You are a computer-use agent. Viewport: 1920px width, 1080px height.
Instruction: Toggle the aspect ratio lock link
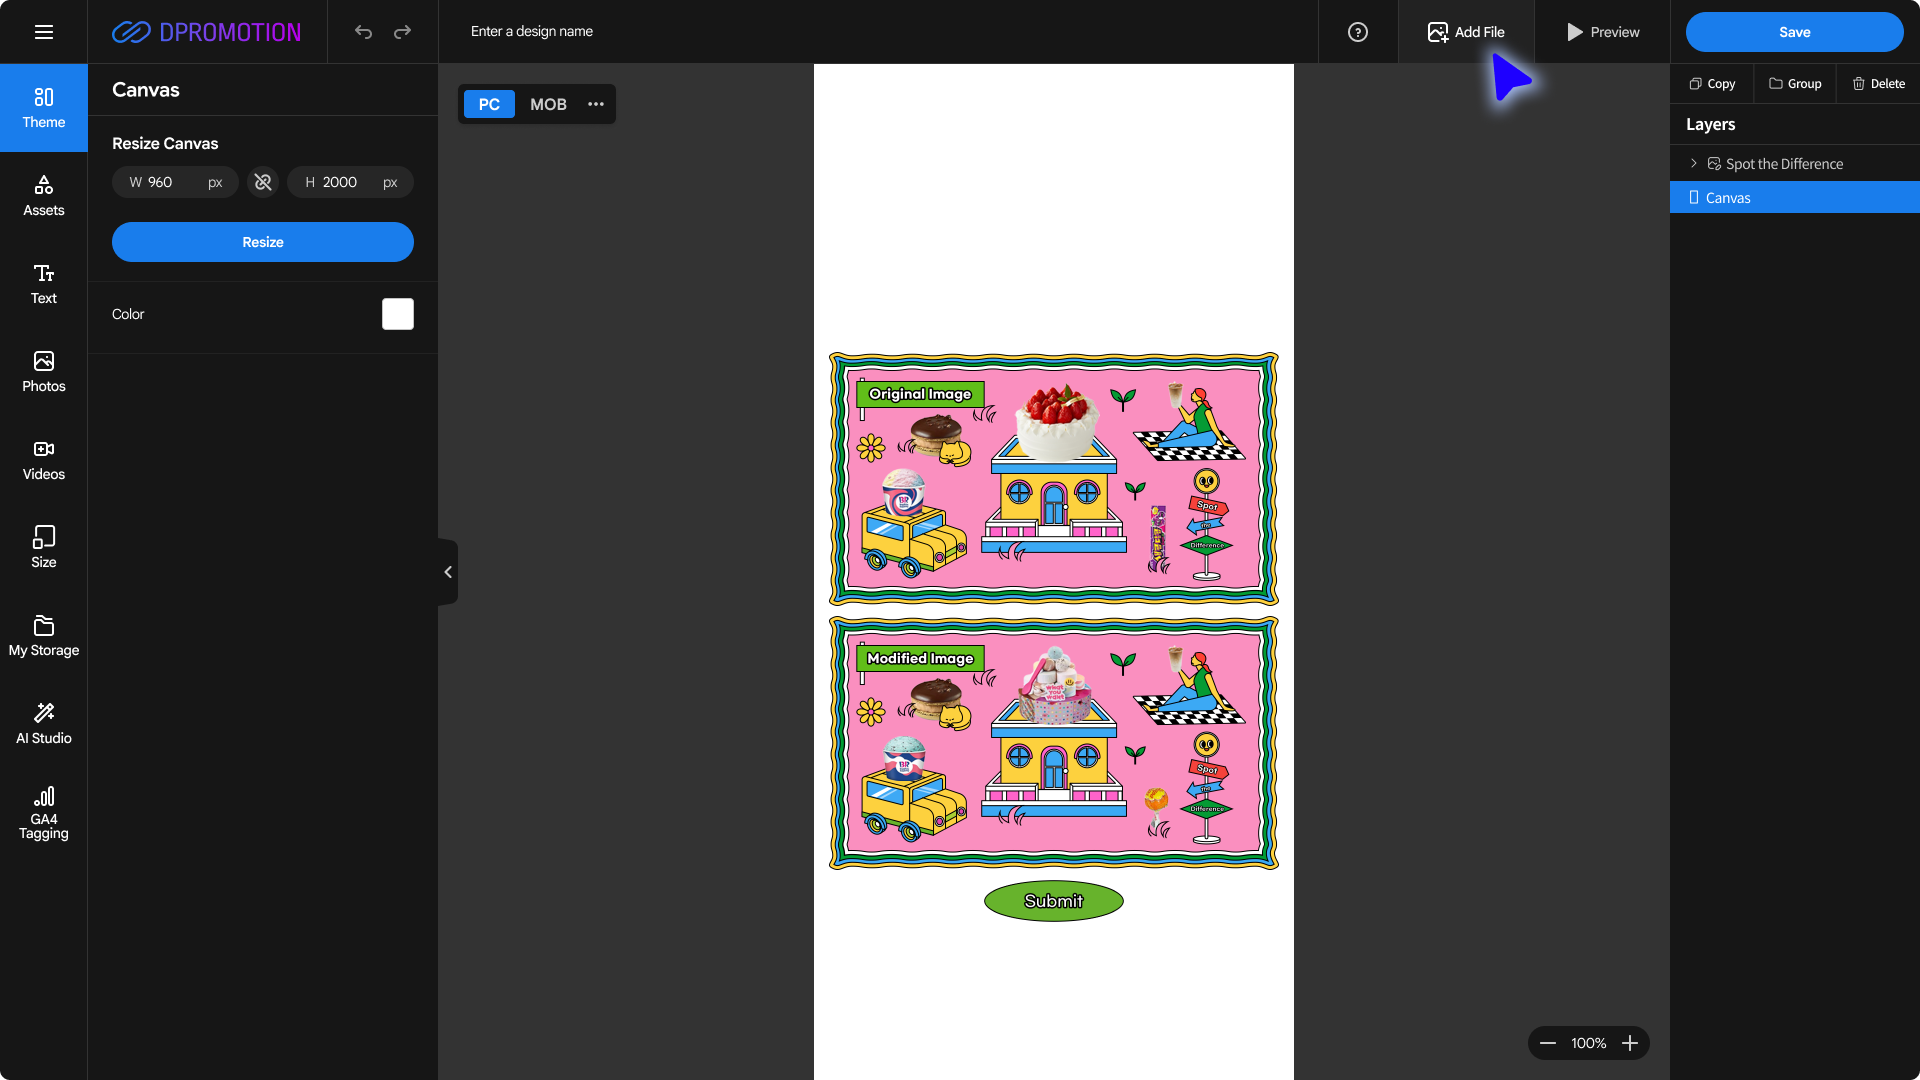263,182
